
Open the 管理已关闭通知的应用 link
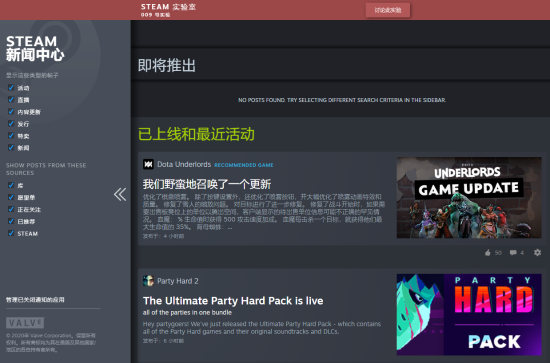coord(35,300)
